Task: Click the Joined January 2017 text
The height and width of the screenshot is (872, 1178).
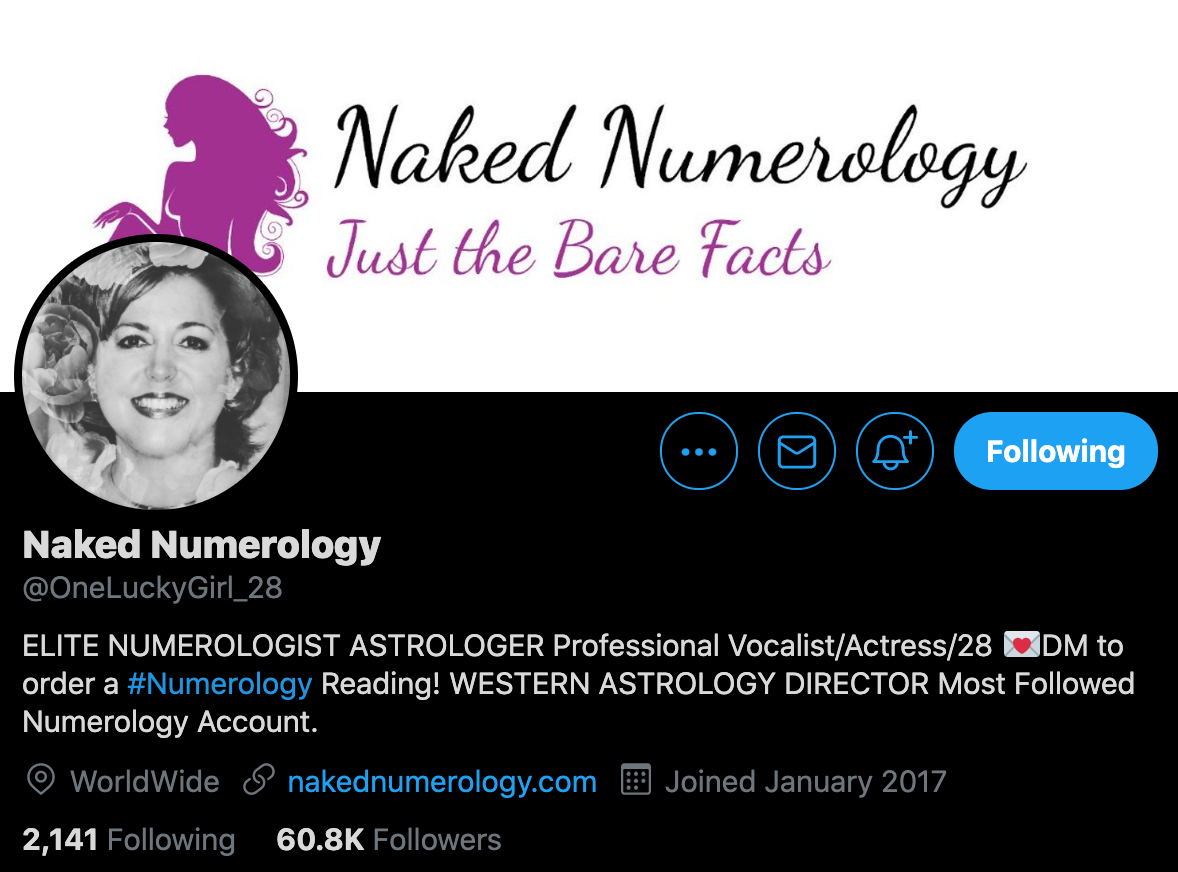Action: pyautogui.click(x=805, y=782)
